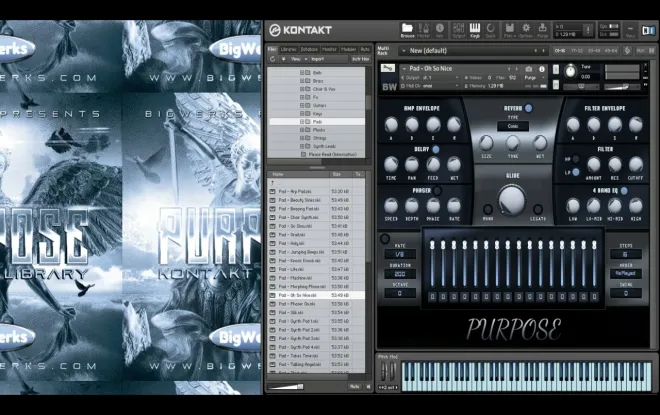This screenshot has height=415, width=660.
Task: Select the Pads folder in tree
Action: pos(317,122)
